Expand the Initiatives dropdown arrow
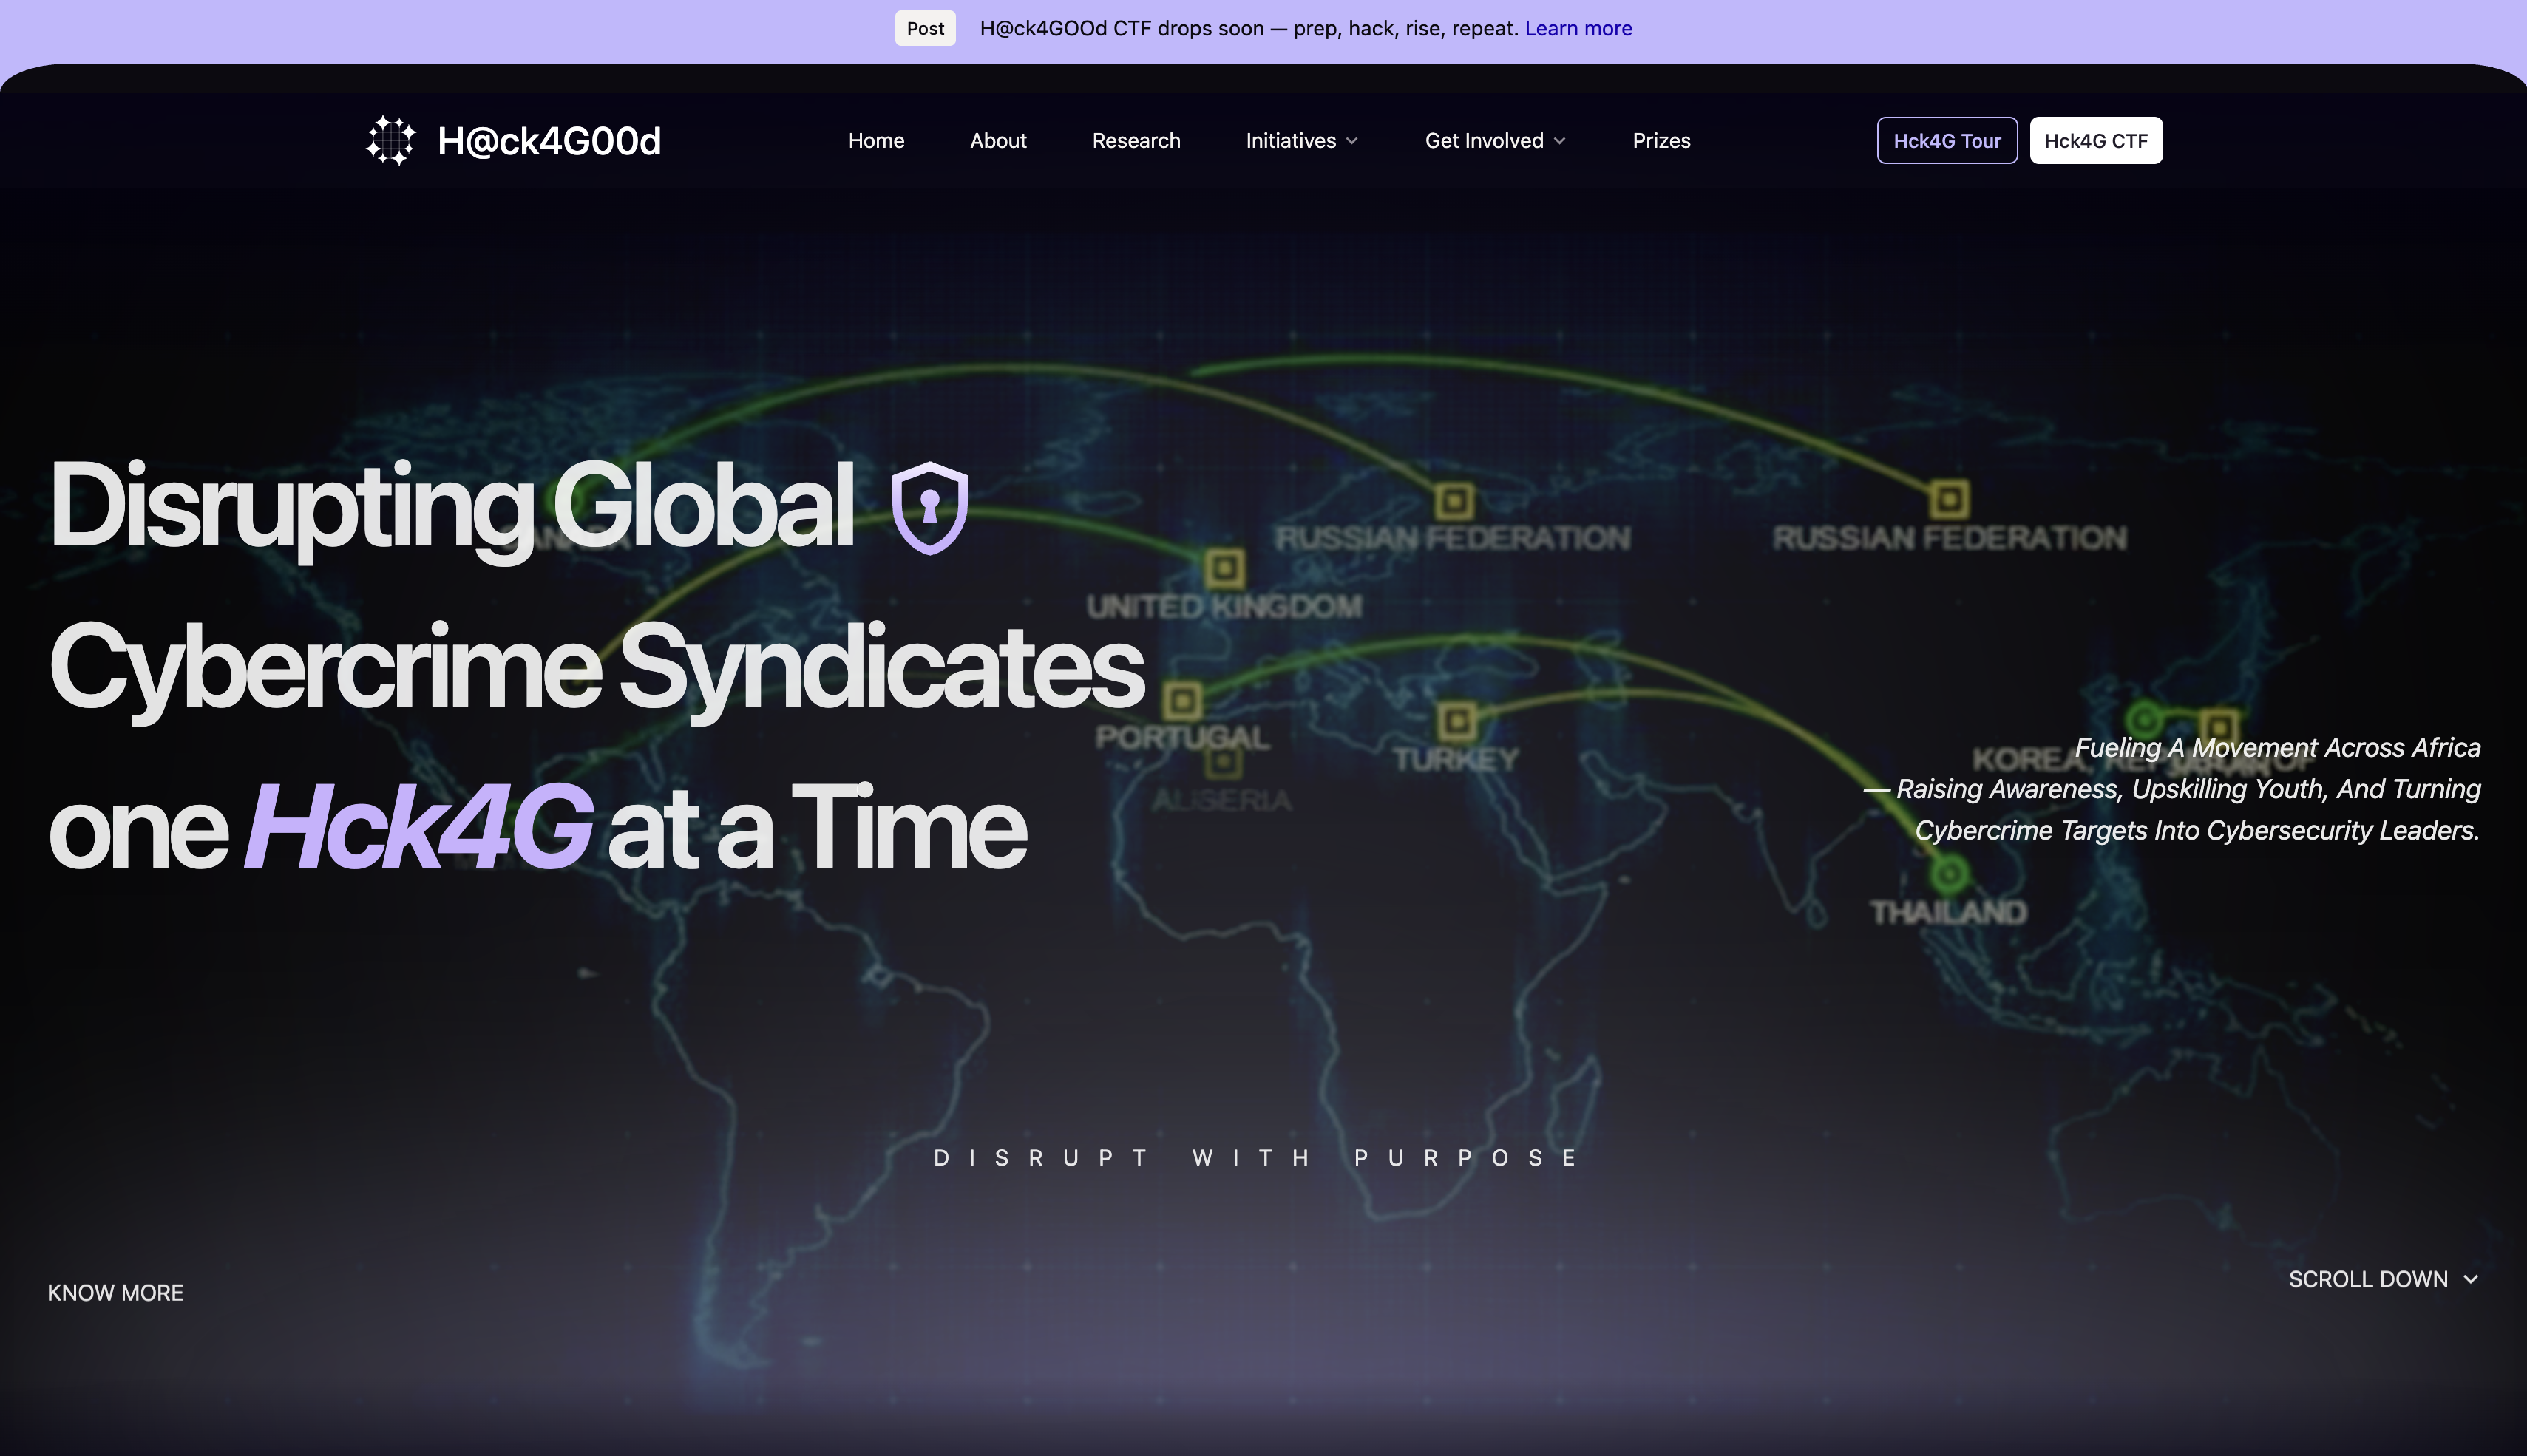The width and height of the screenshot is (2527, 1456). click(x=1352, y=141)
